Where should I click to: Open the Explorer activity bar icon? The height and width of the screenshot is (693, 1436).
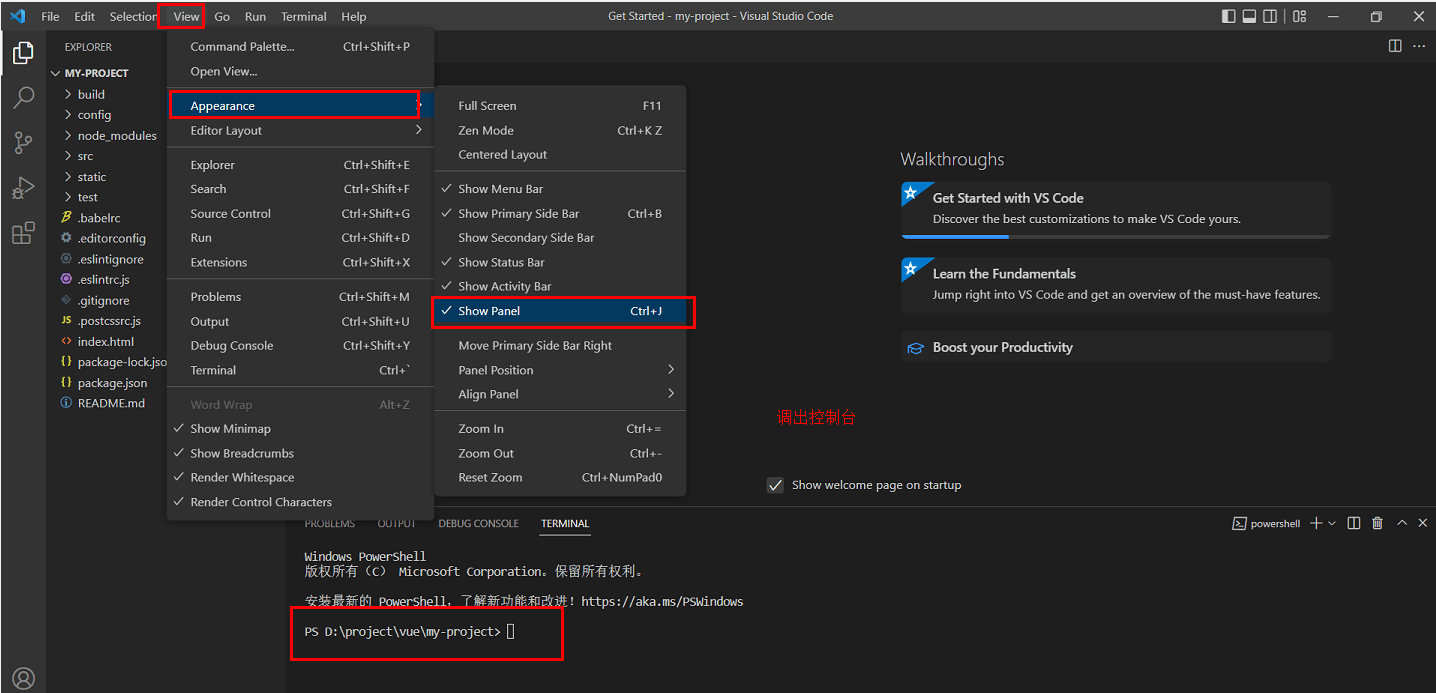point(23,54)
